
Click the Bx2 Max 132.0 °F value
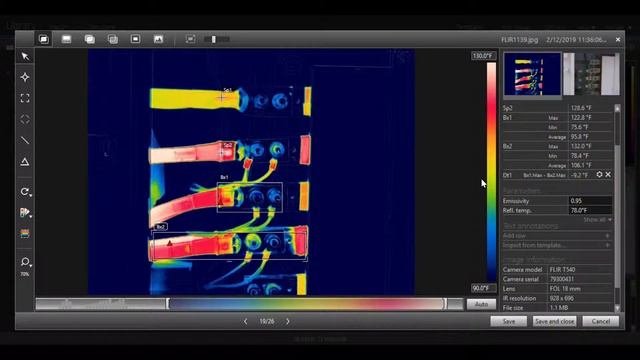(x=581, y=146)
